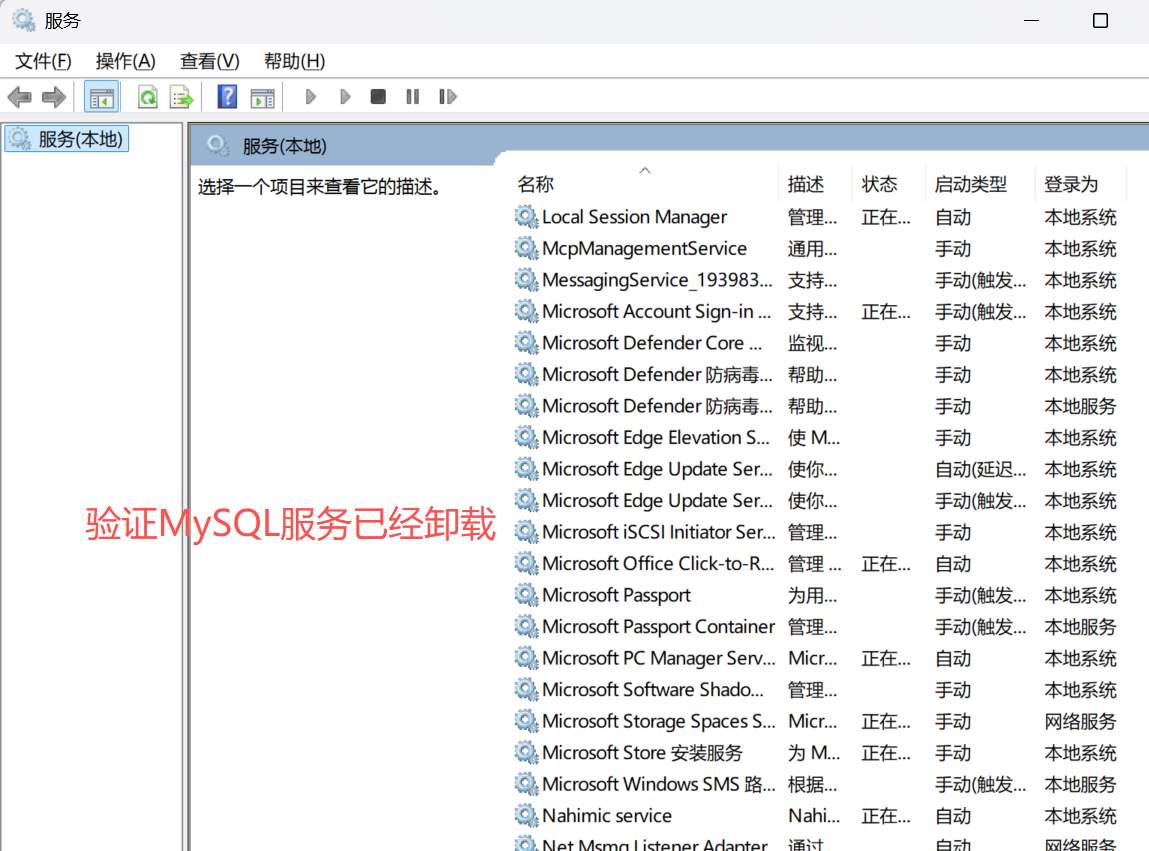
Task: Click the Forward arrow toolbar icon
Action: tap(54, 97)
